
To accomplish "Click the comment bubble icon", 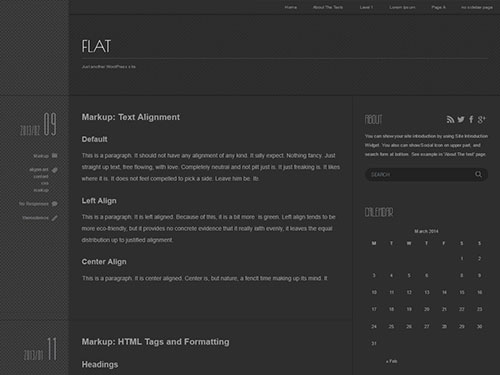I will click(x=55, y=204).
